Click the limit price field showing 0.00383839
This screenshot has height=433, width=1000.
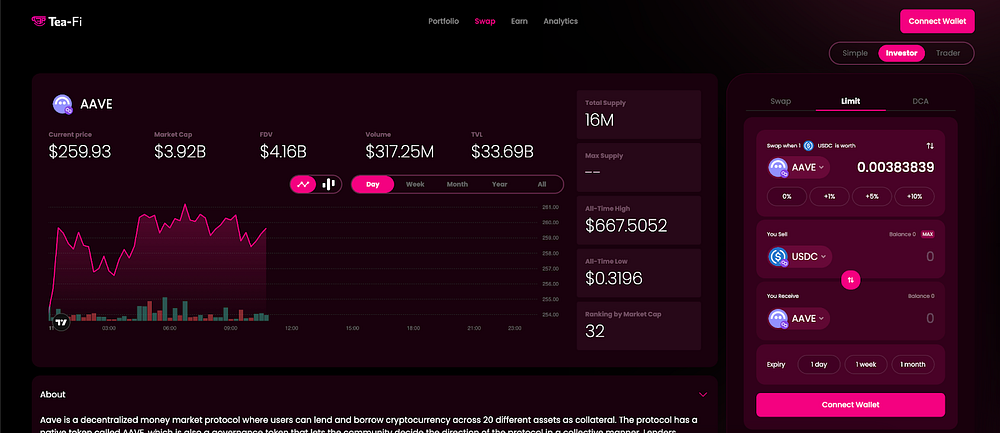tap(895, 168)
